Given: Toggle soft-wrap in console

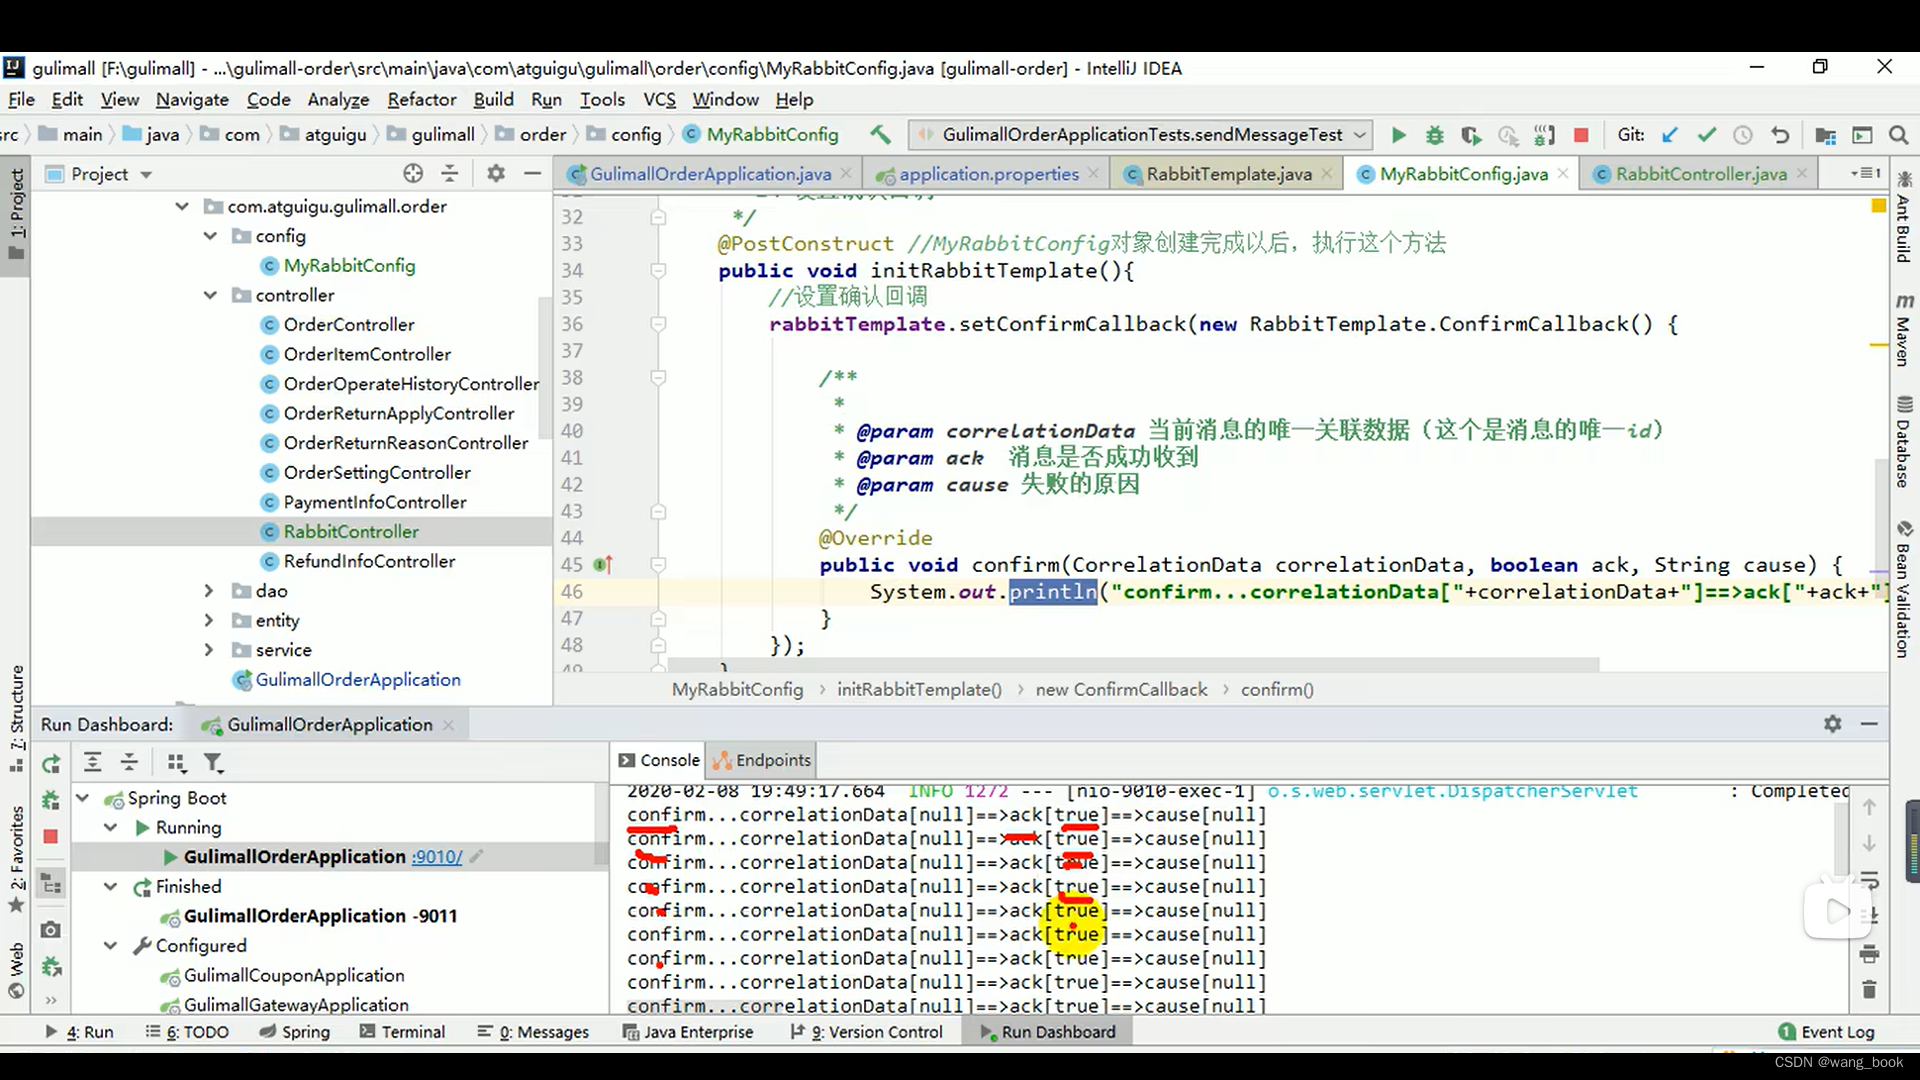Looking at the screenshot, I should tap(1869, 881).
